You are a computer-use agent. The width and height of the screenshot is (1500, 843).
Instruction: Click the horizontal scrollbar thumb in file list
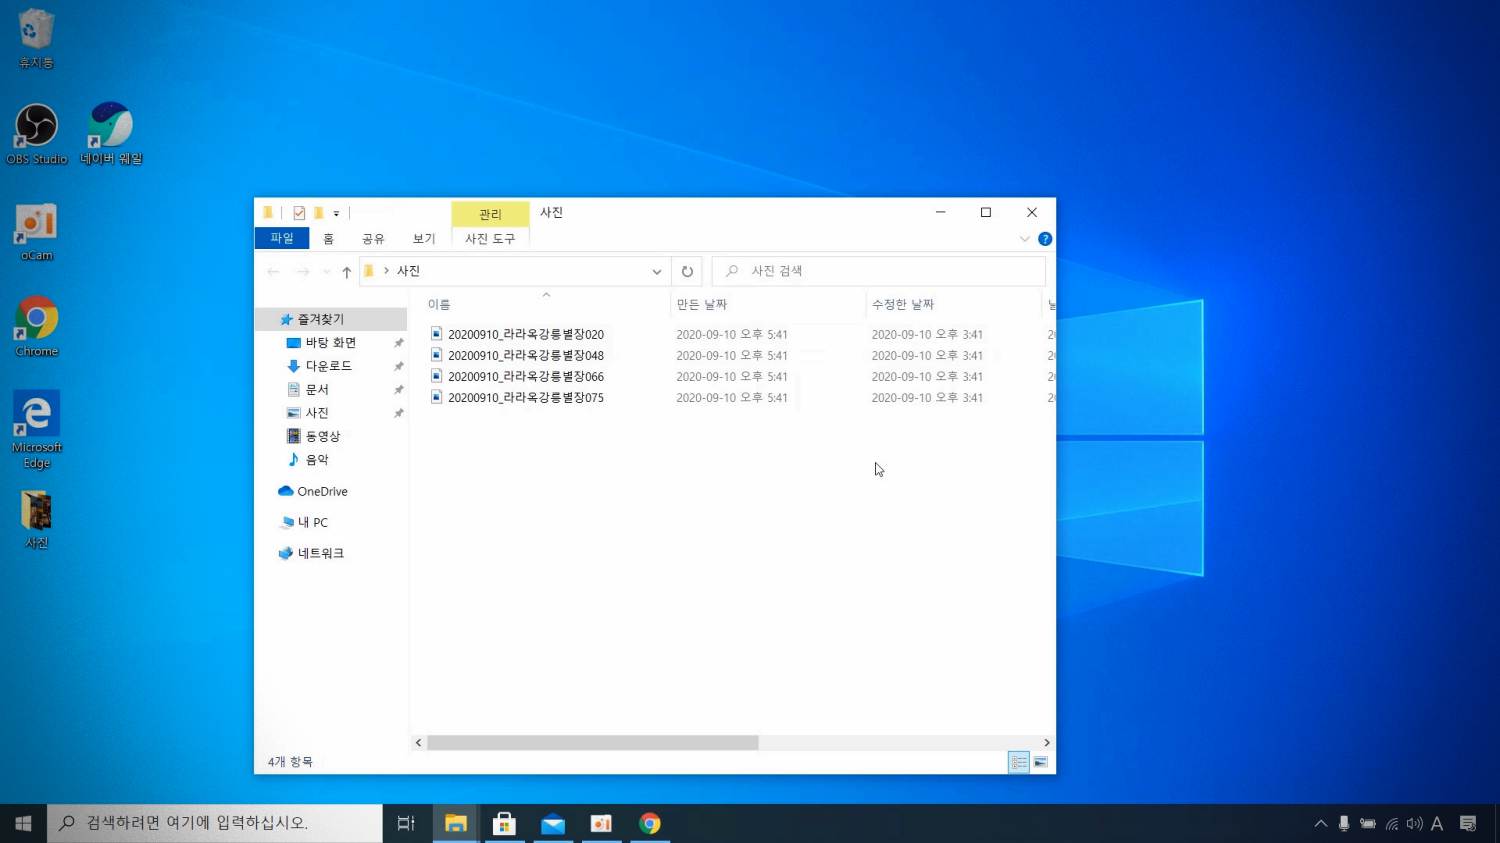(592, 743)
